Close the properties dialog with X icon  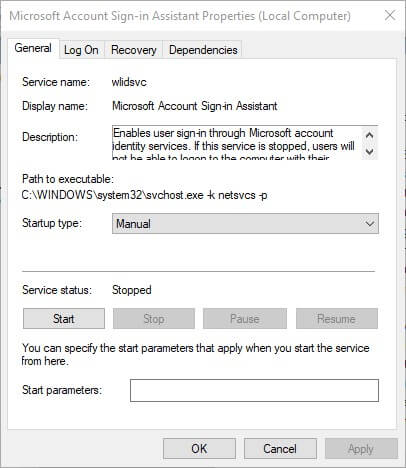coord(390,15)
